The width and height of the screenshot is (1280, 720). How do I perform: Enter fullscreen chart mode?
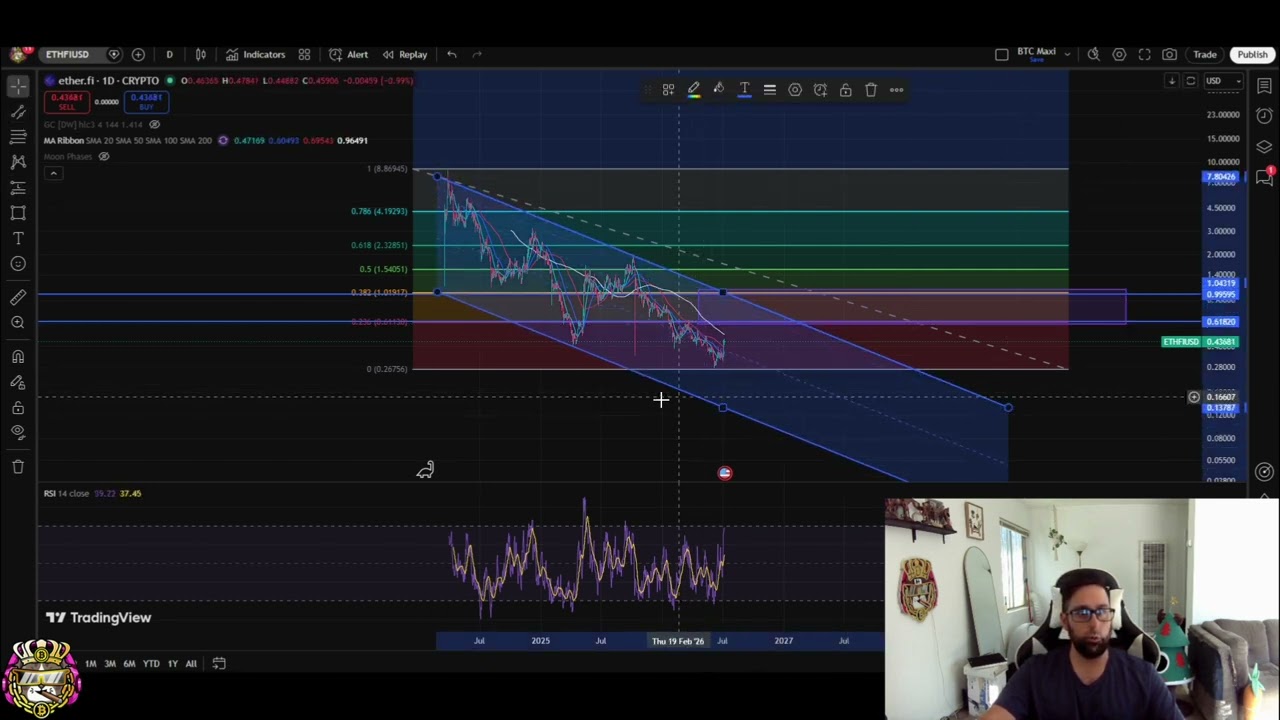pyautogui.click(x=1144, y=54)
